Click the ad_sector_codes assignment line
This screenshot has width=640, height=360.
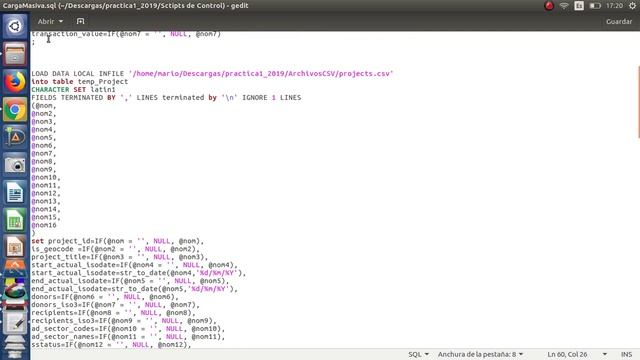point(128,329)
